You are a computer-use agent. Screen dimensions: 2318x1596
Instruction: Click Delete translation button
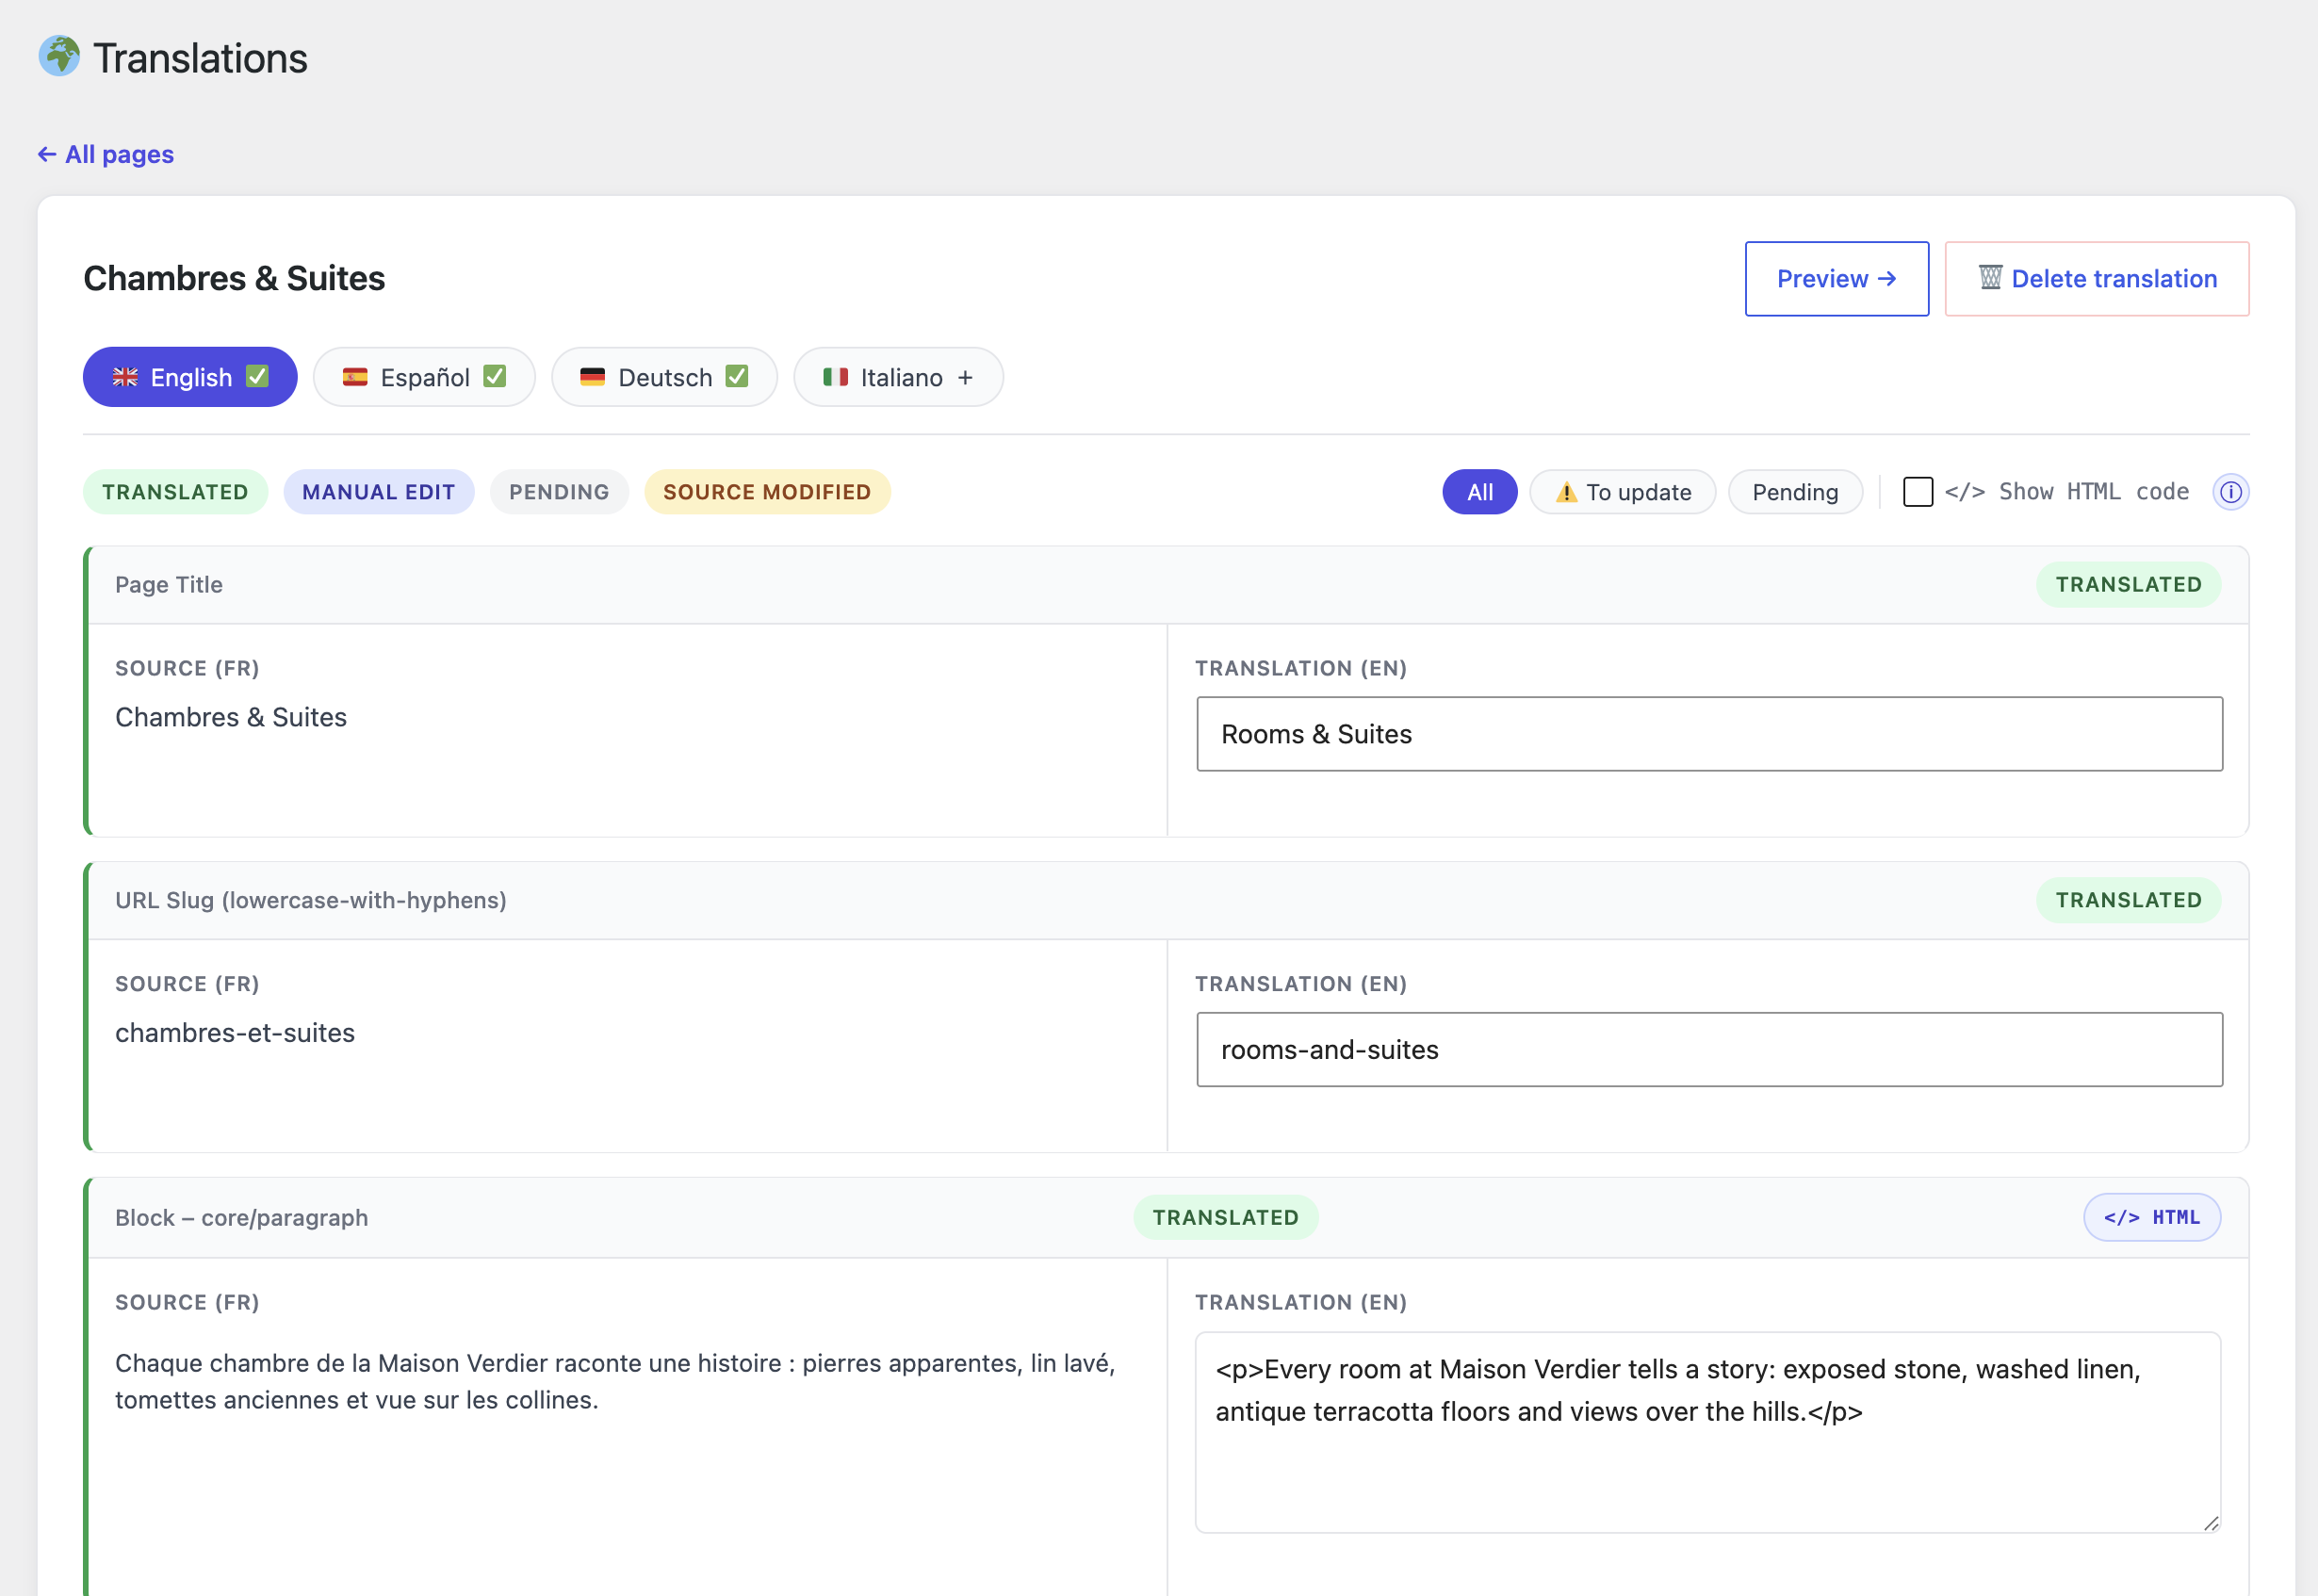[2096, 279]
